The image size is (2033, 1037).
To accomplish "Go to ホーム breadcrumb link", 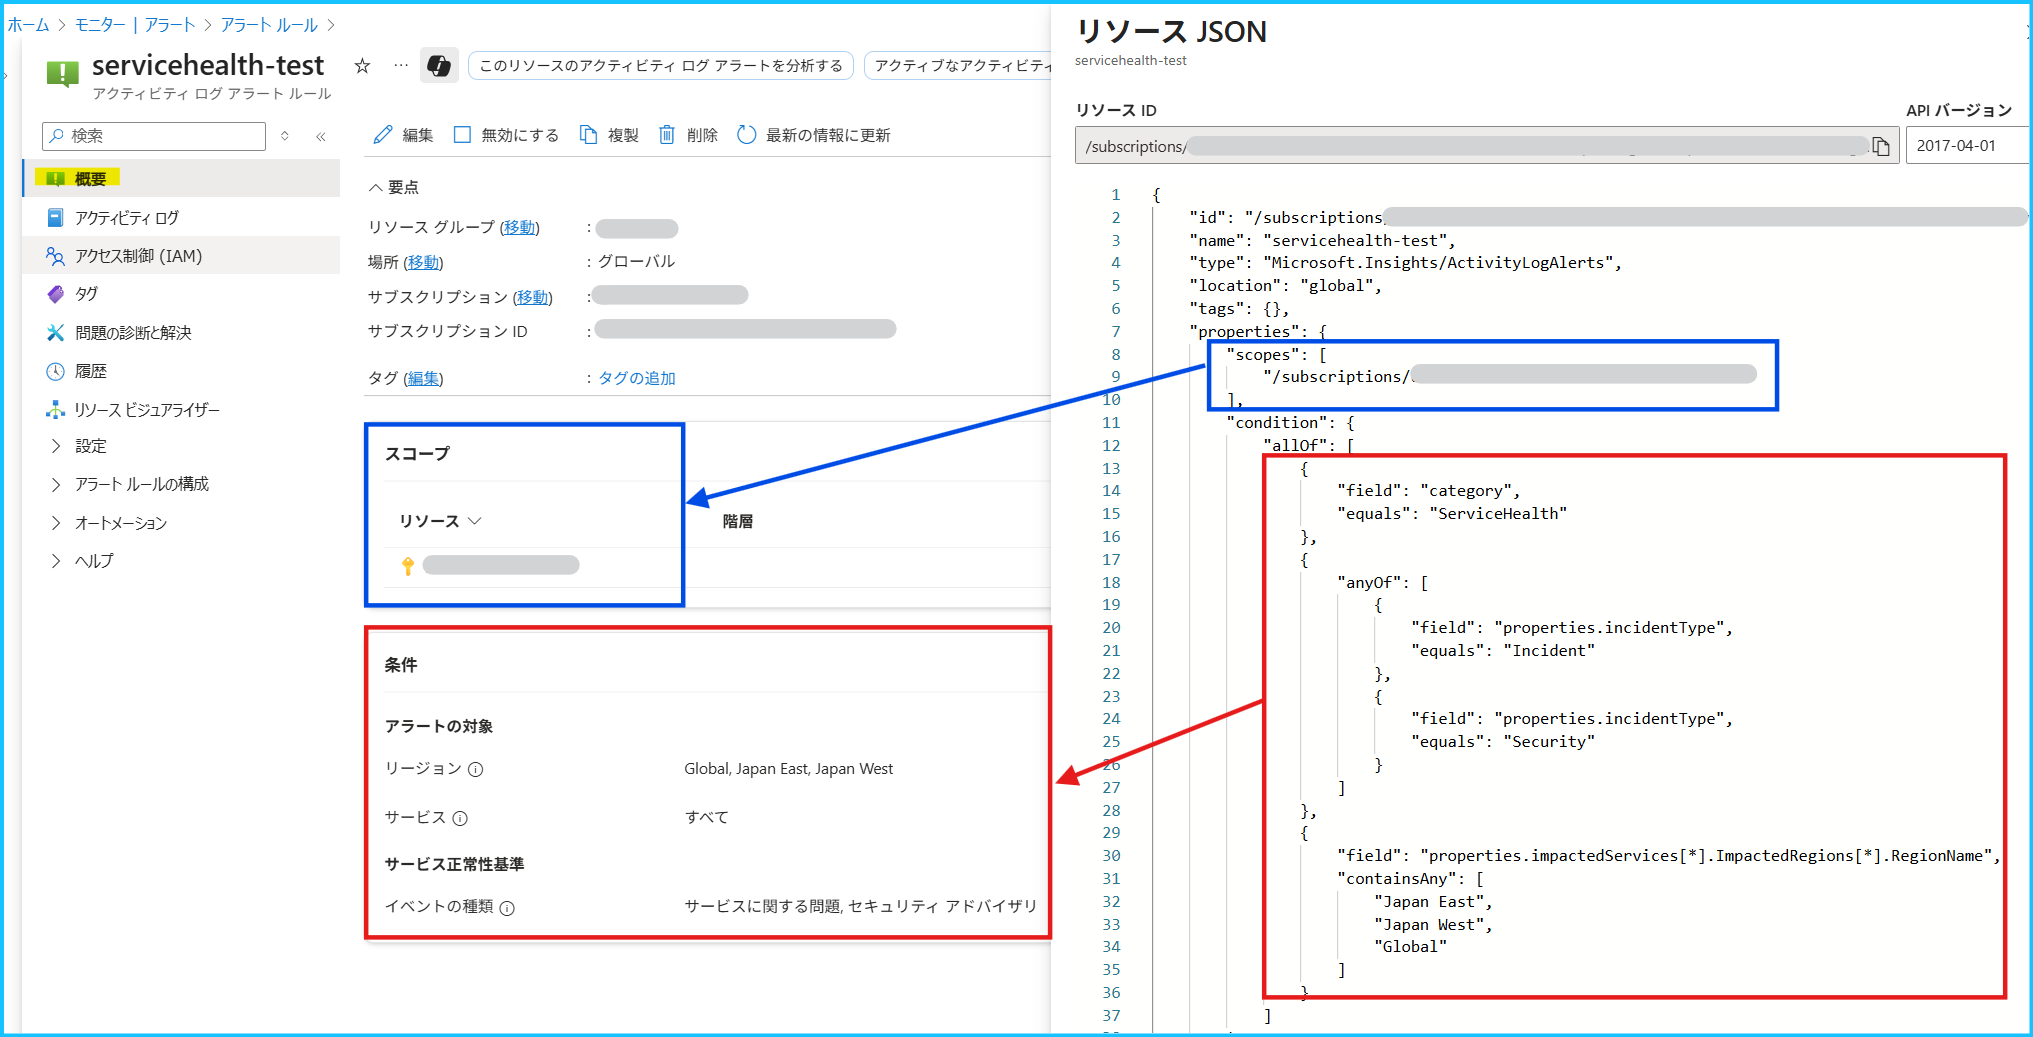I will (28, 25).
